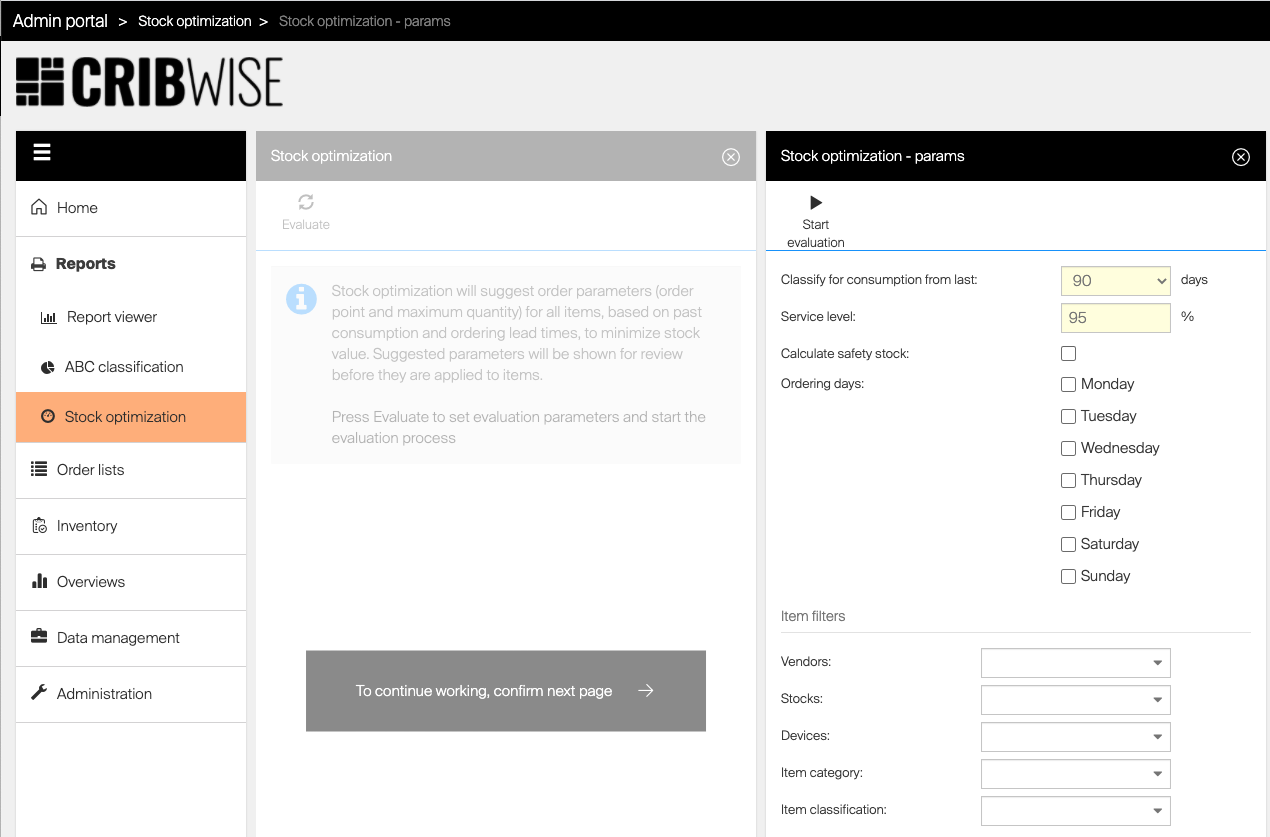Click the Inventory clipboard icon
The height and width of the screenshot is (837, 1270).
click(x=39, y=526)
